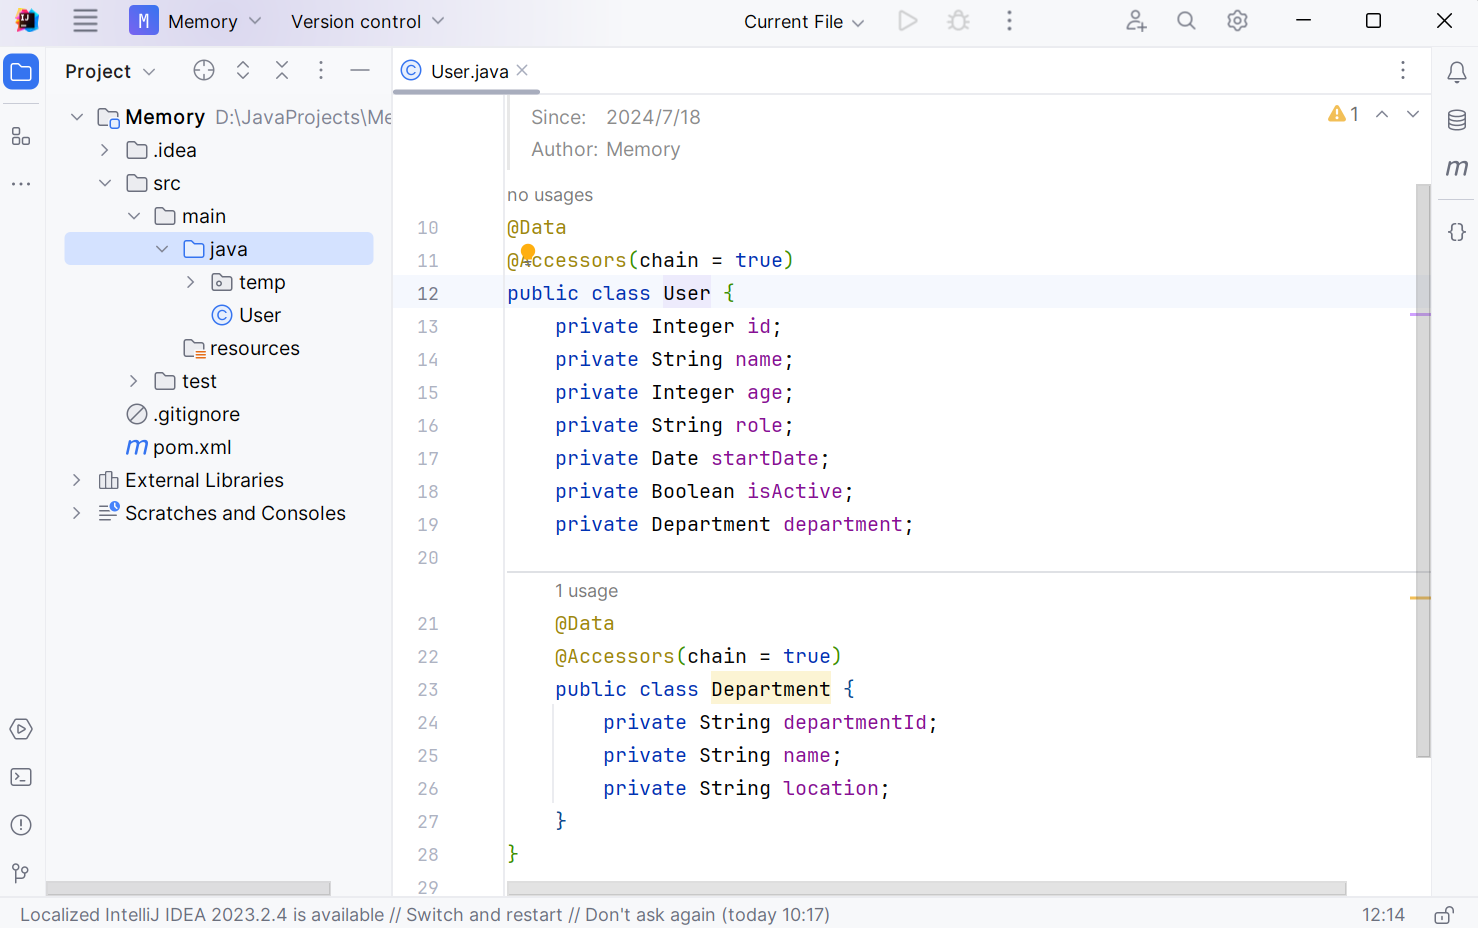
Task: Click Collapse All in Project panel
Action: (x=282, y=70)
